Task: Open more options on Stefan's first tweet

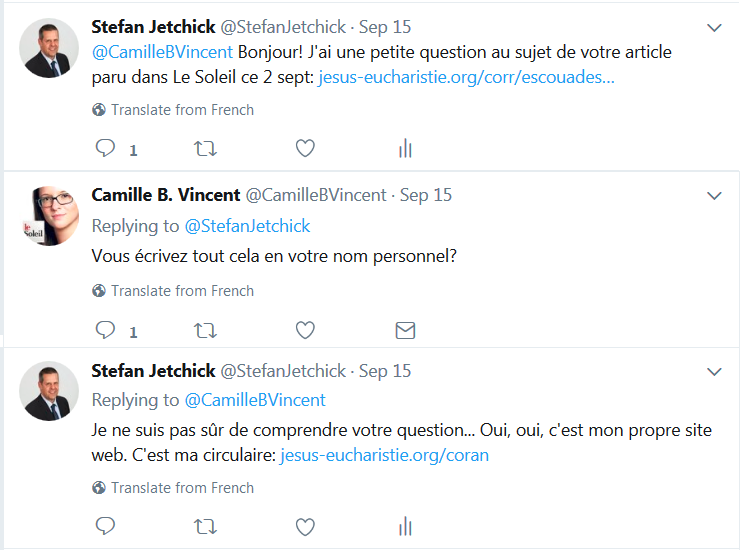Action: point(714,28)
